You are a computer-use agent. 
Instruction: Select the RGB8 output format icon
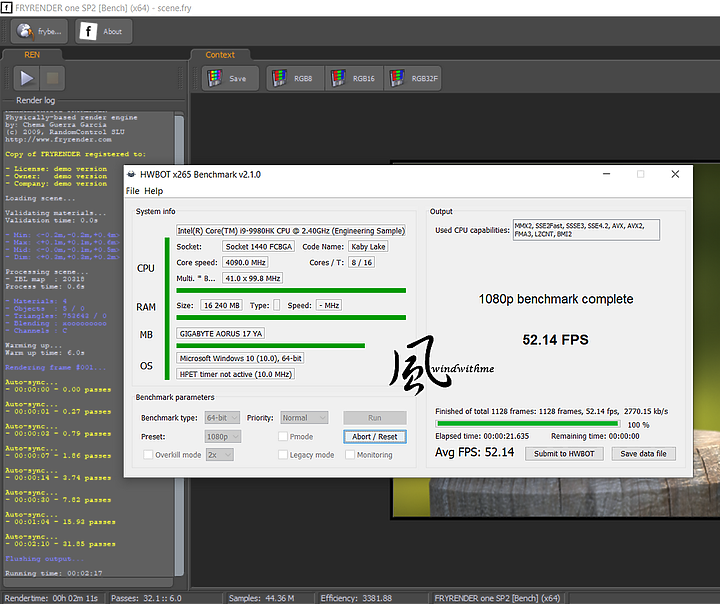[295, 78]
